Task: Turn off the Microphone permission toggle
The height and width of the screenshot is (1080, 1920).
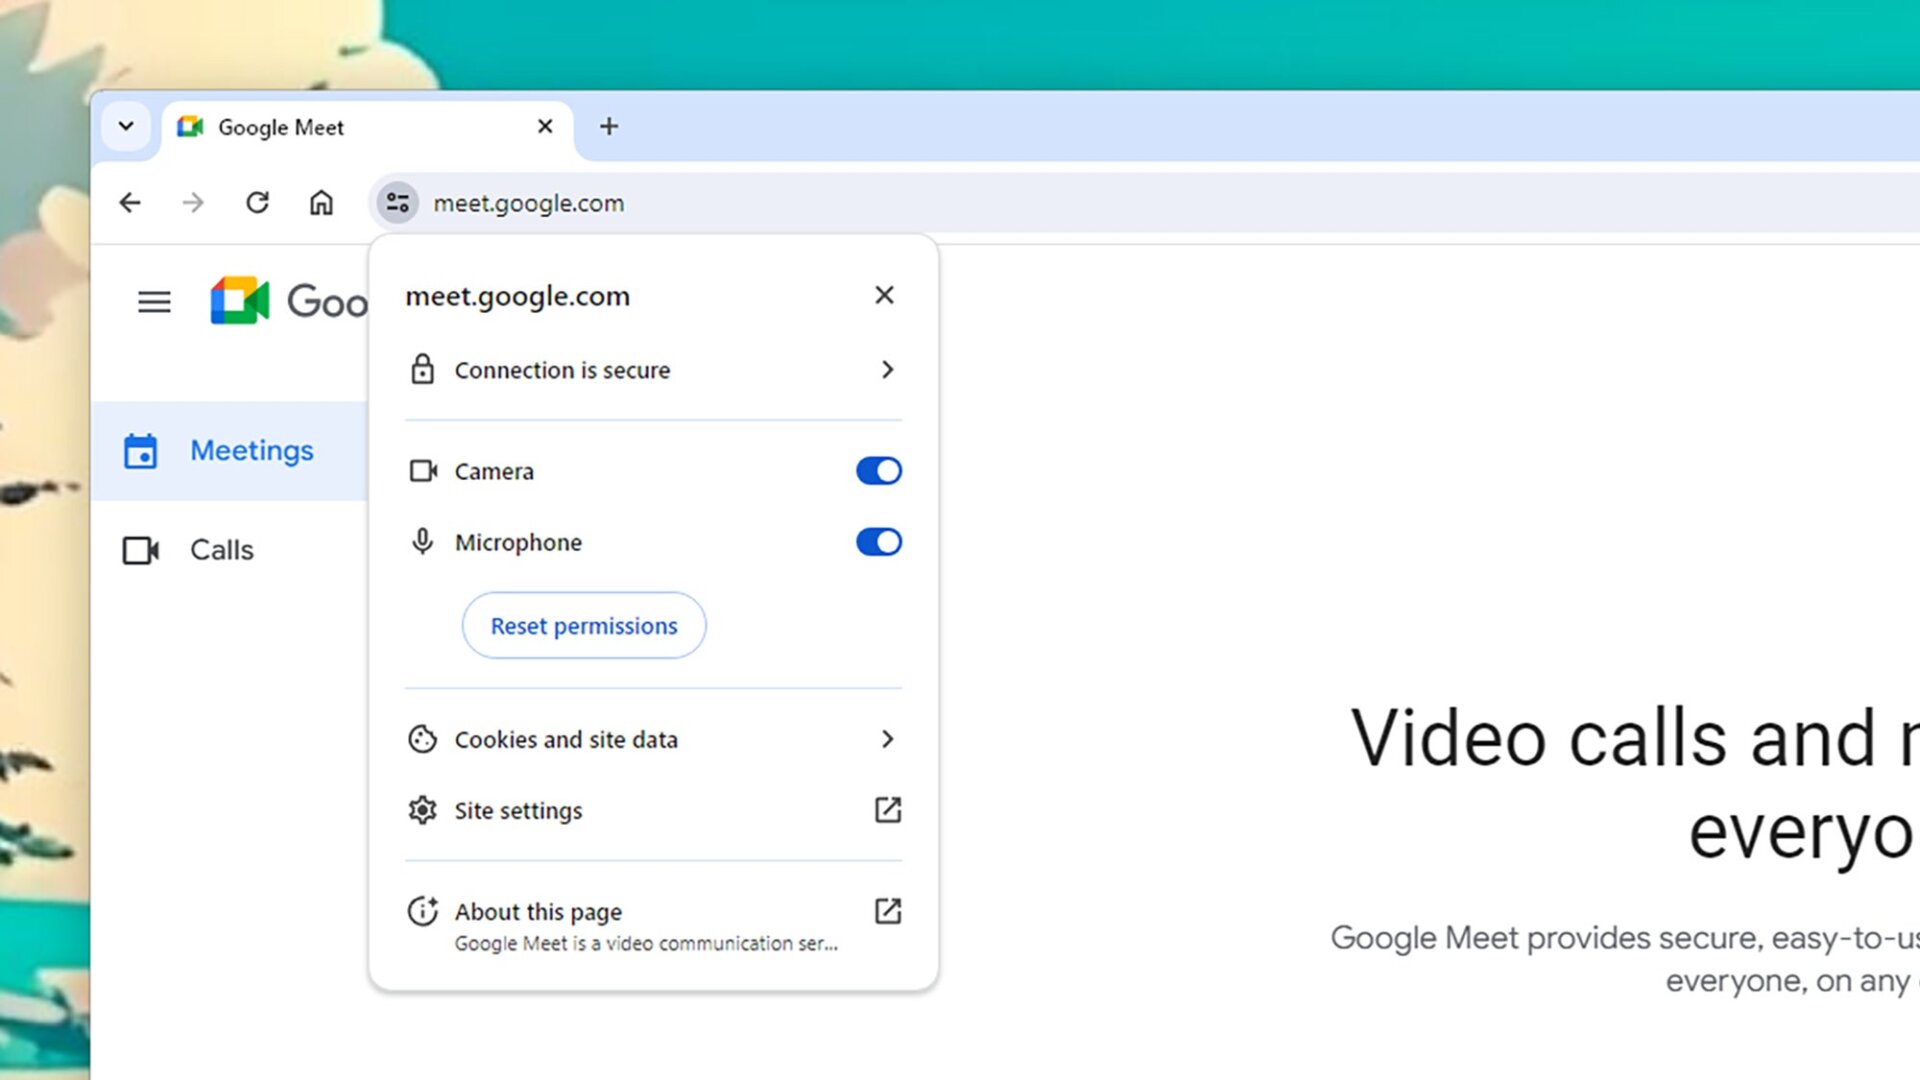Action: 878,541
